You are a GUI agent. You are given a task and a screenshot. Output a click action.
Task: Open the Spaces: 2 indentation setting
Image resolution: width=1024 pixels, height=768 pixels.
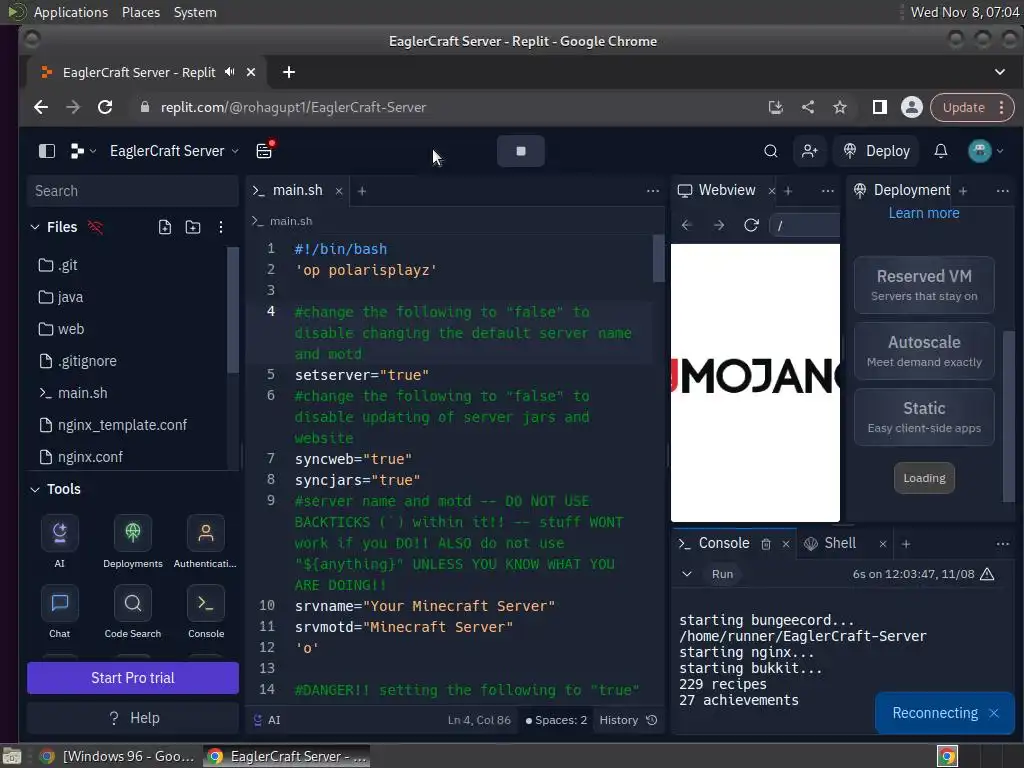click(556, 720)
